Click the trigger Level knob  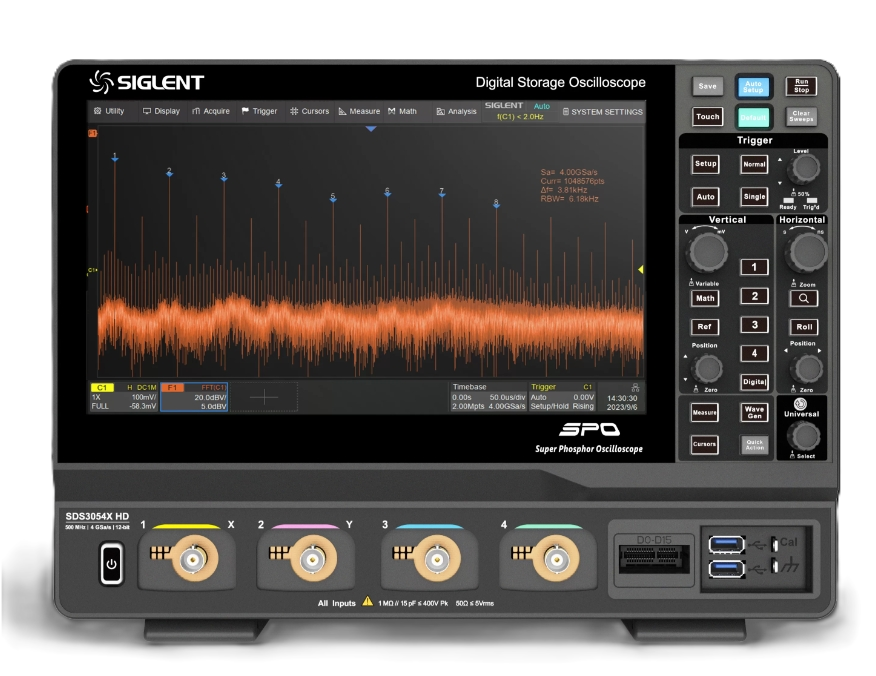802,168
